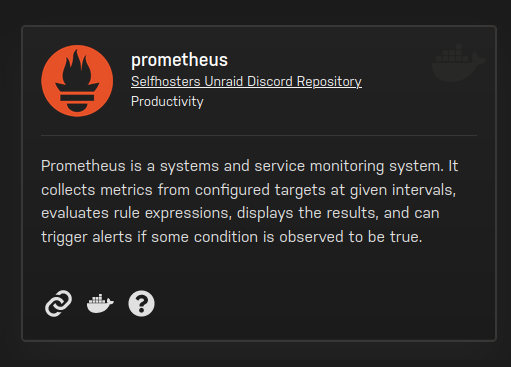Image resolution: width=511 pixels, height=367 pixels.
Task: Open Selfhosters Unraid Discord Repository link
Action: point(246,82)
